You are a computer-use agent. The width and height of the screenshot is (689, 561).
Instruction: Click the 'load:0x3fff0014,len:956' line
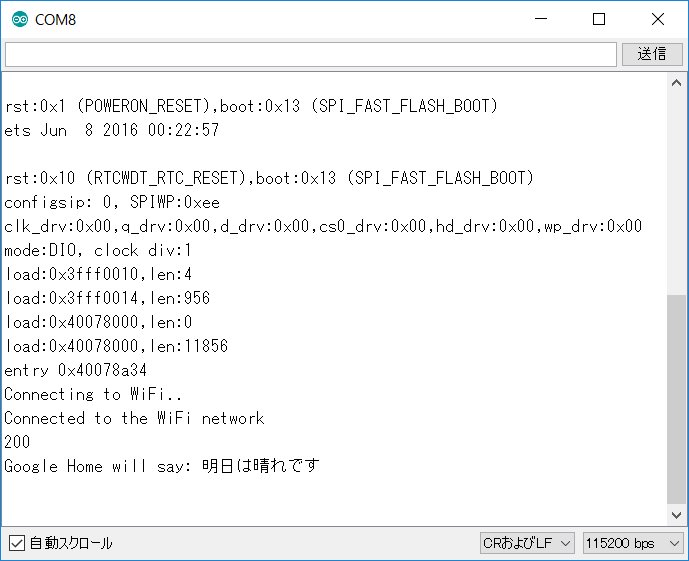(107, 298)
